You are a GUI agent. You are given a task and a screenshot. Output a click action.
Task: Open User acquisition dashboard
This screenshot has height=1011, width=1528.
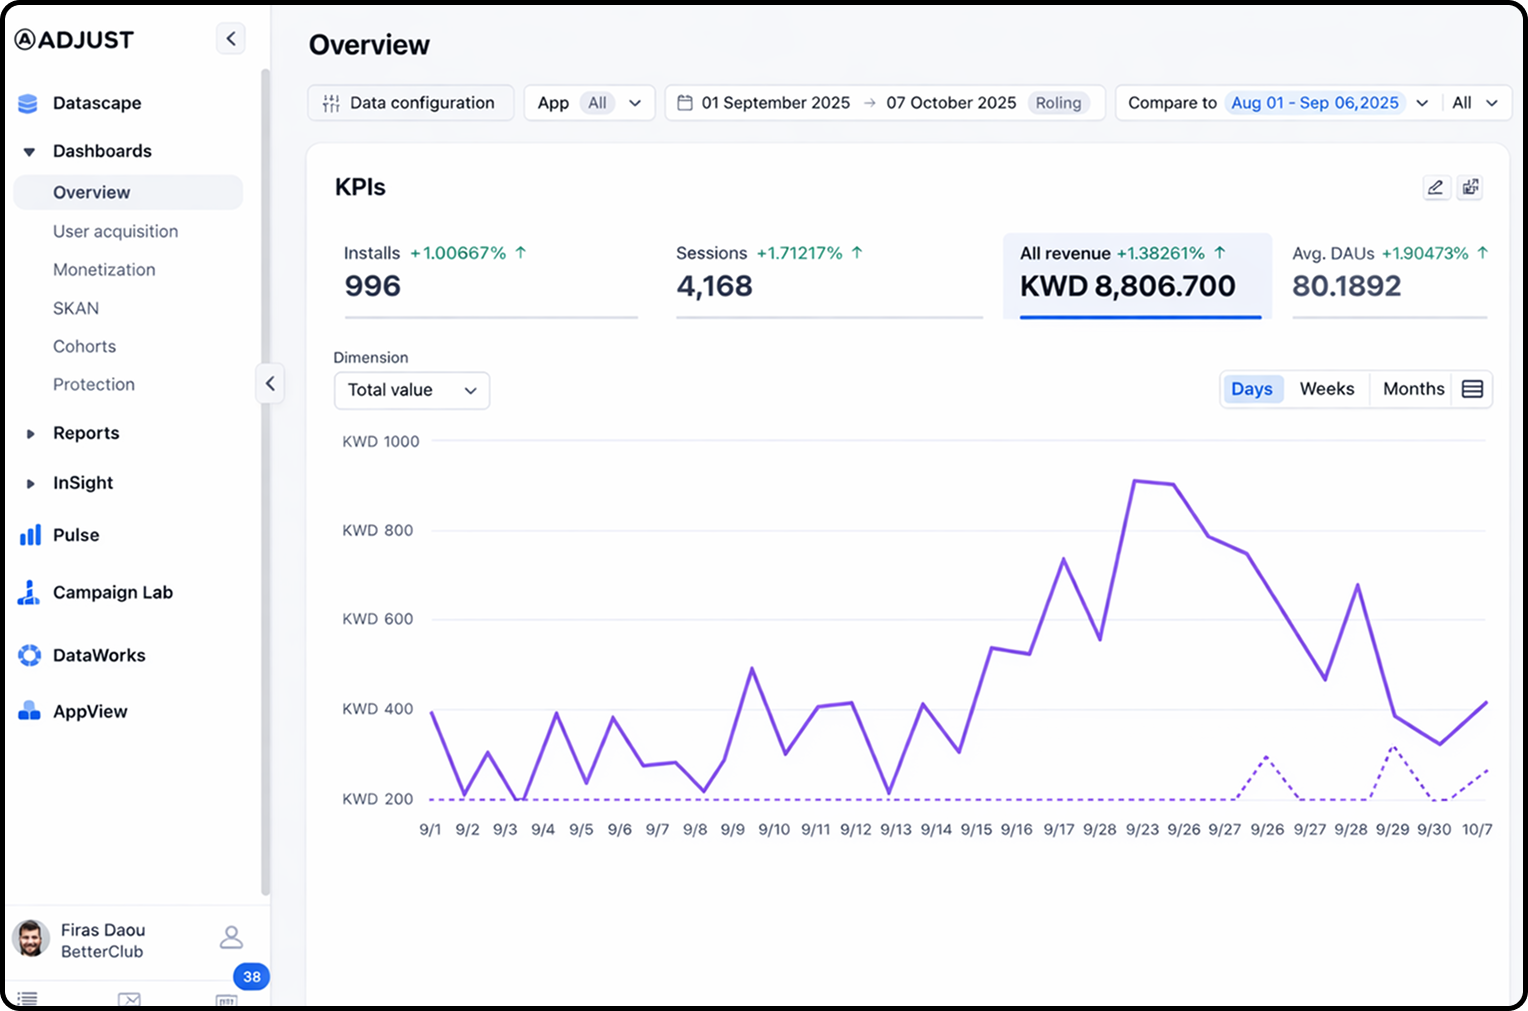point(115,231)
